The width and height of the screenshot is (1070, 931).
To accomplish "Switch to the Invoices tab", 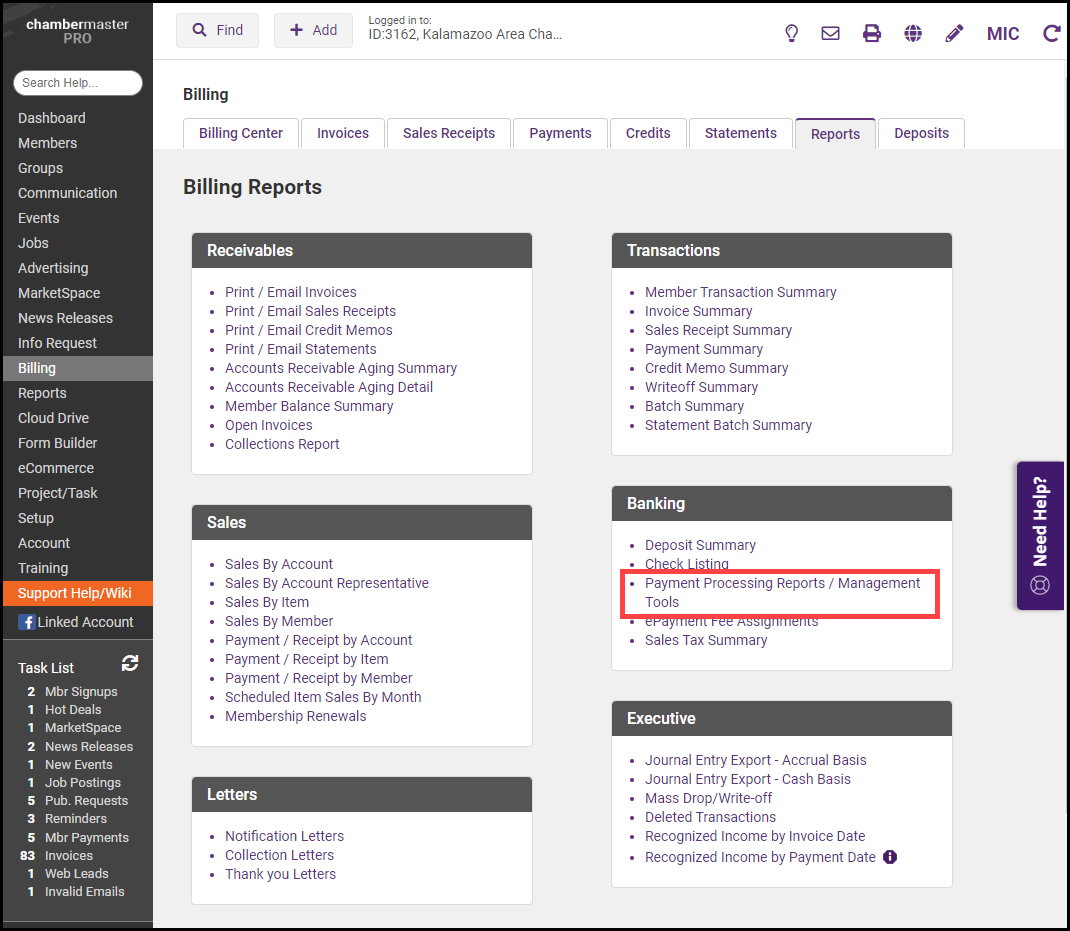I will [x=343, y=133].
